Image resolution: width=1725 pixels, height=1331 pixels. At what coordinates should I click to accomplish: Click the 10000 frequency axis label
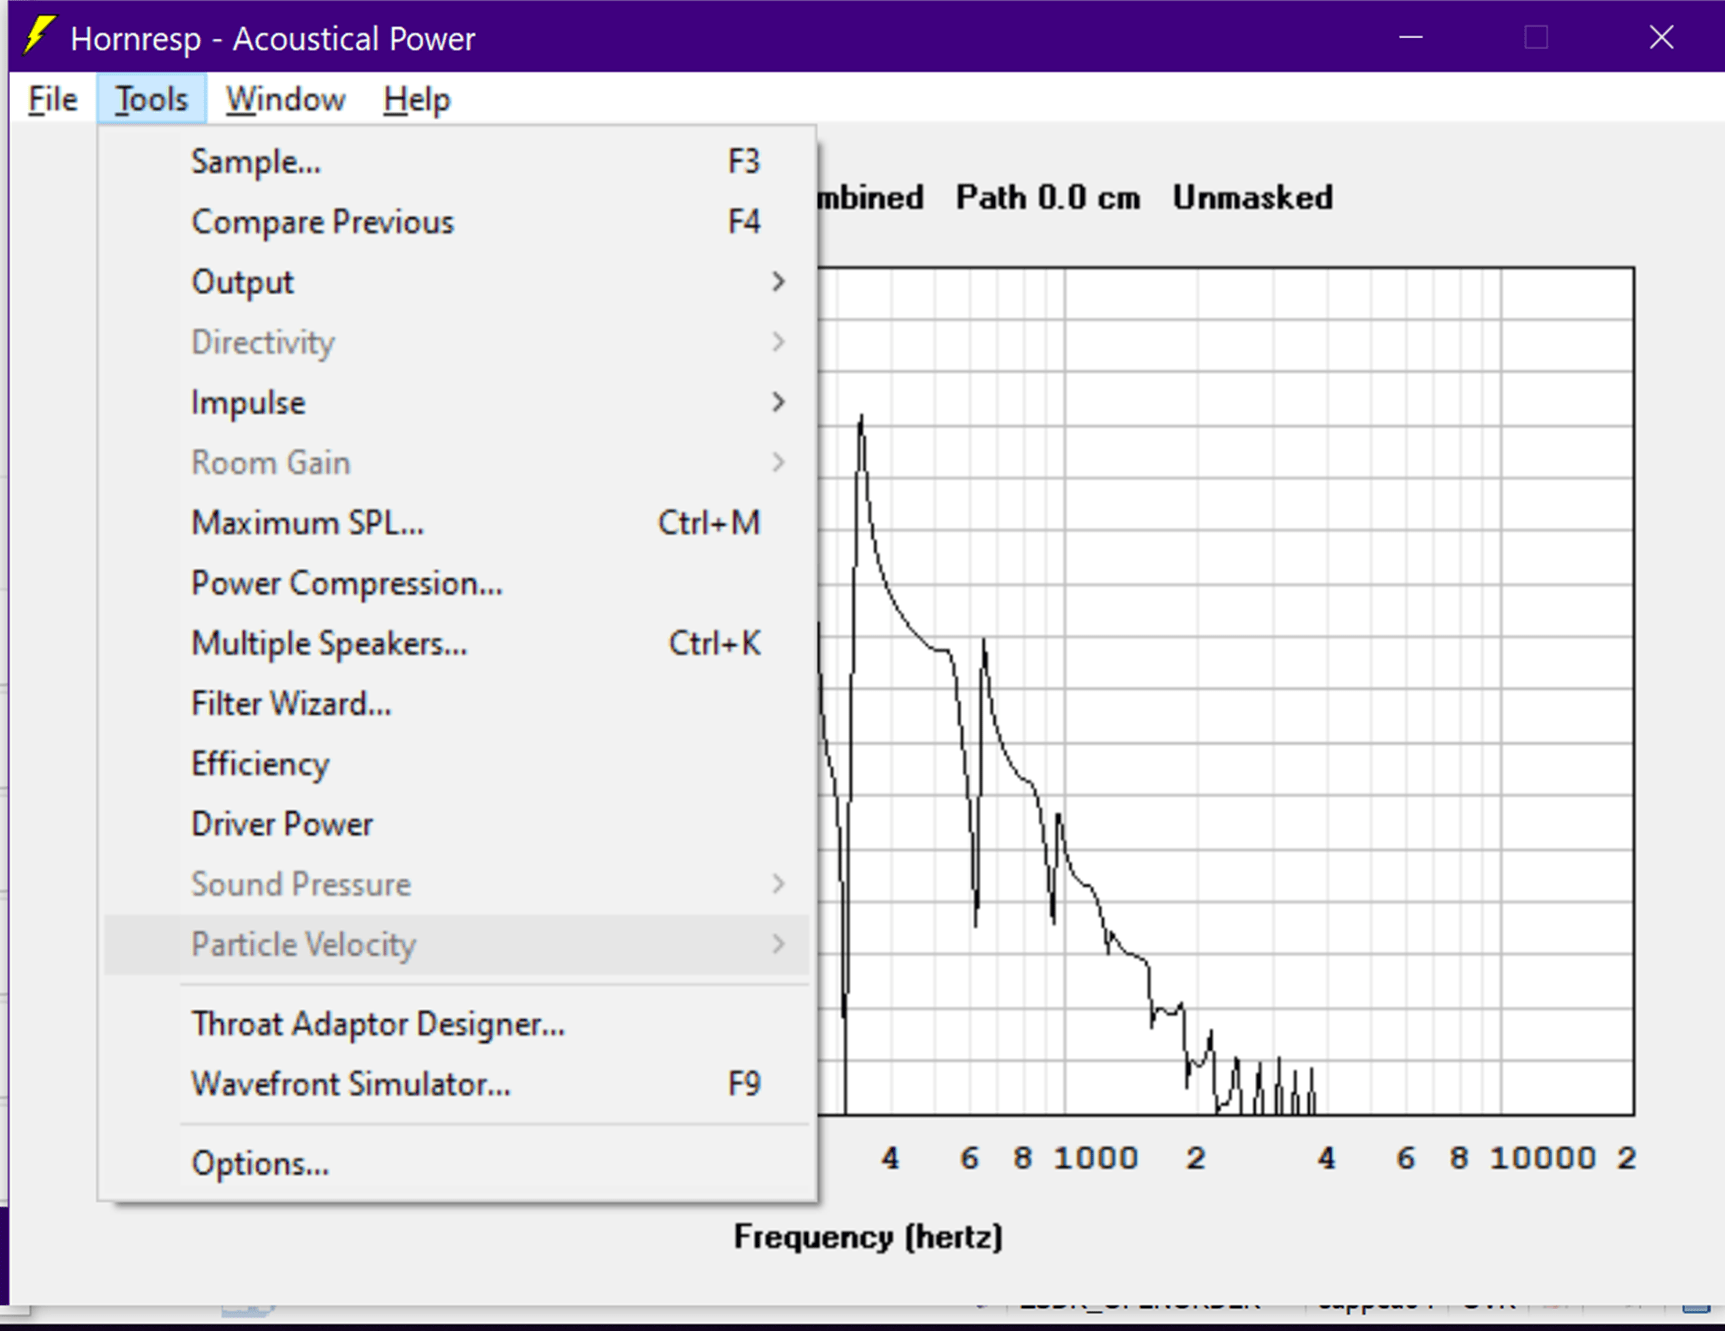(x=1543, y=1158)
